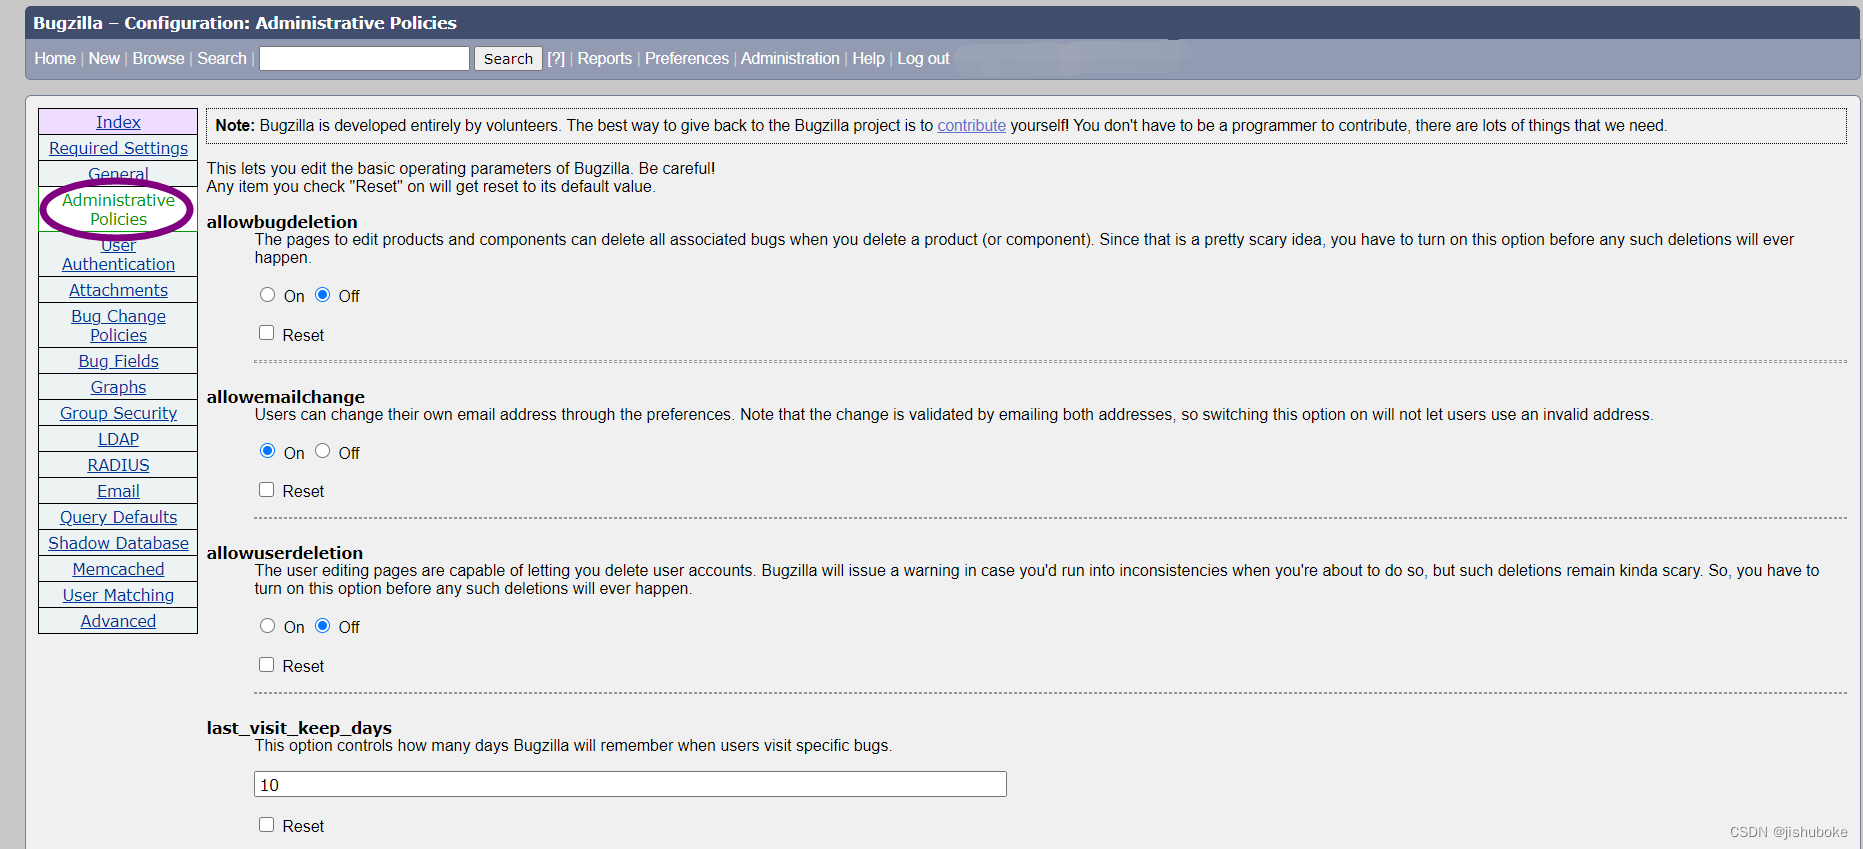The width and height of the screenshot is (1863, 849).
Task: Check Reset under allowemailchange
Action: pos(266,490)
